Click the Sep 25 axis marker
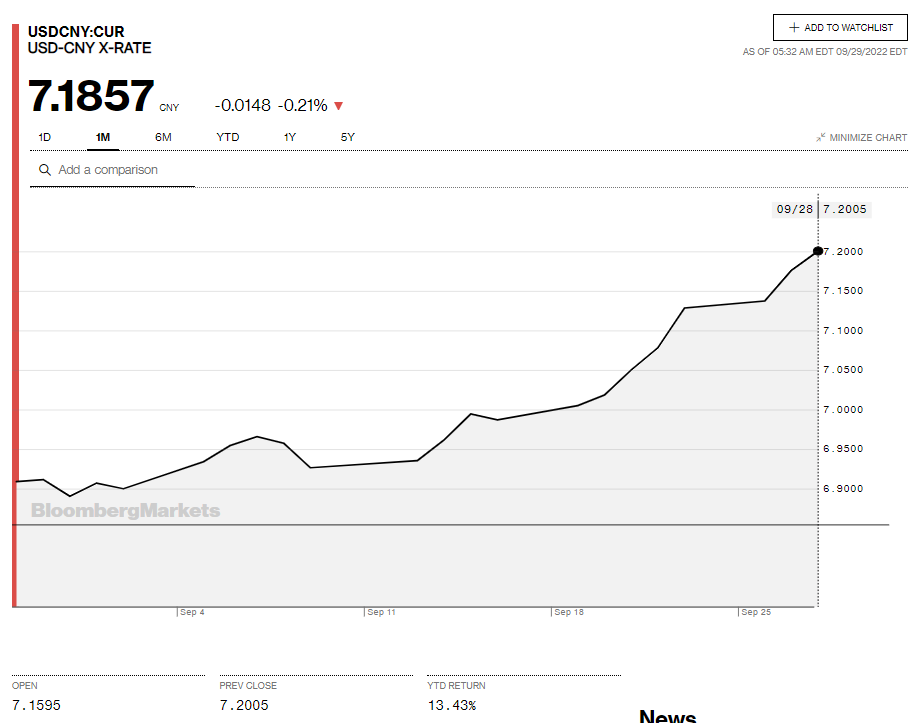 757,612
